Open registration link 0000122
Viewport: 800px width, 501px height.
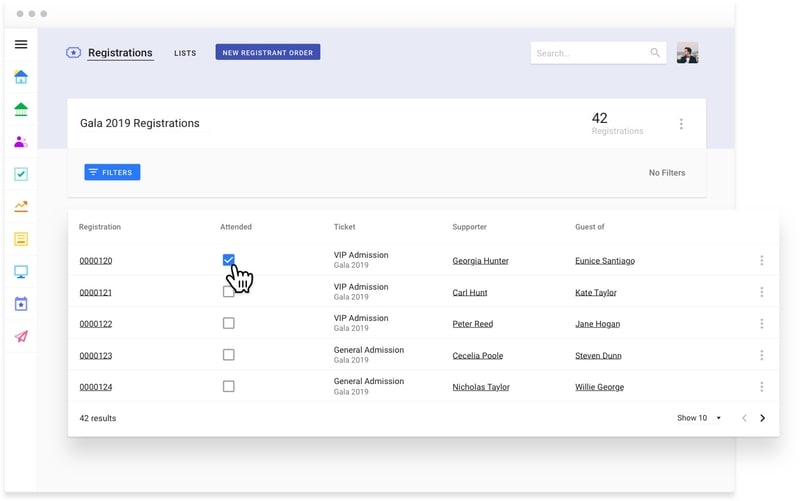coord(96,324)
